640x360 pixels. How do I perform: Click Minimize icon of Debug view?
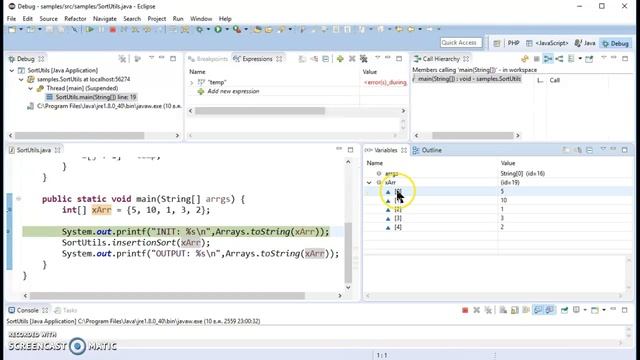pos(162,58)
